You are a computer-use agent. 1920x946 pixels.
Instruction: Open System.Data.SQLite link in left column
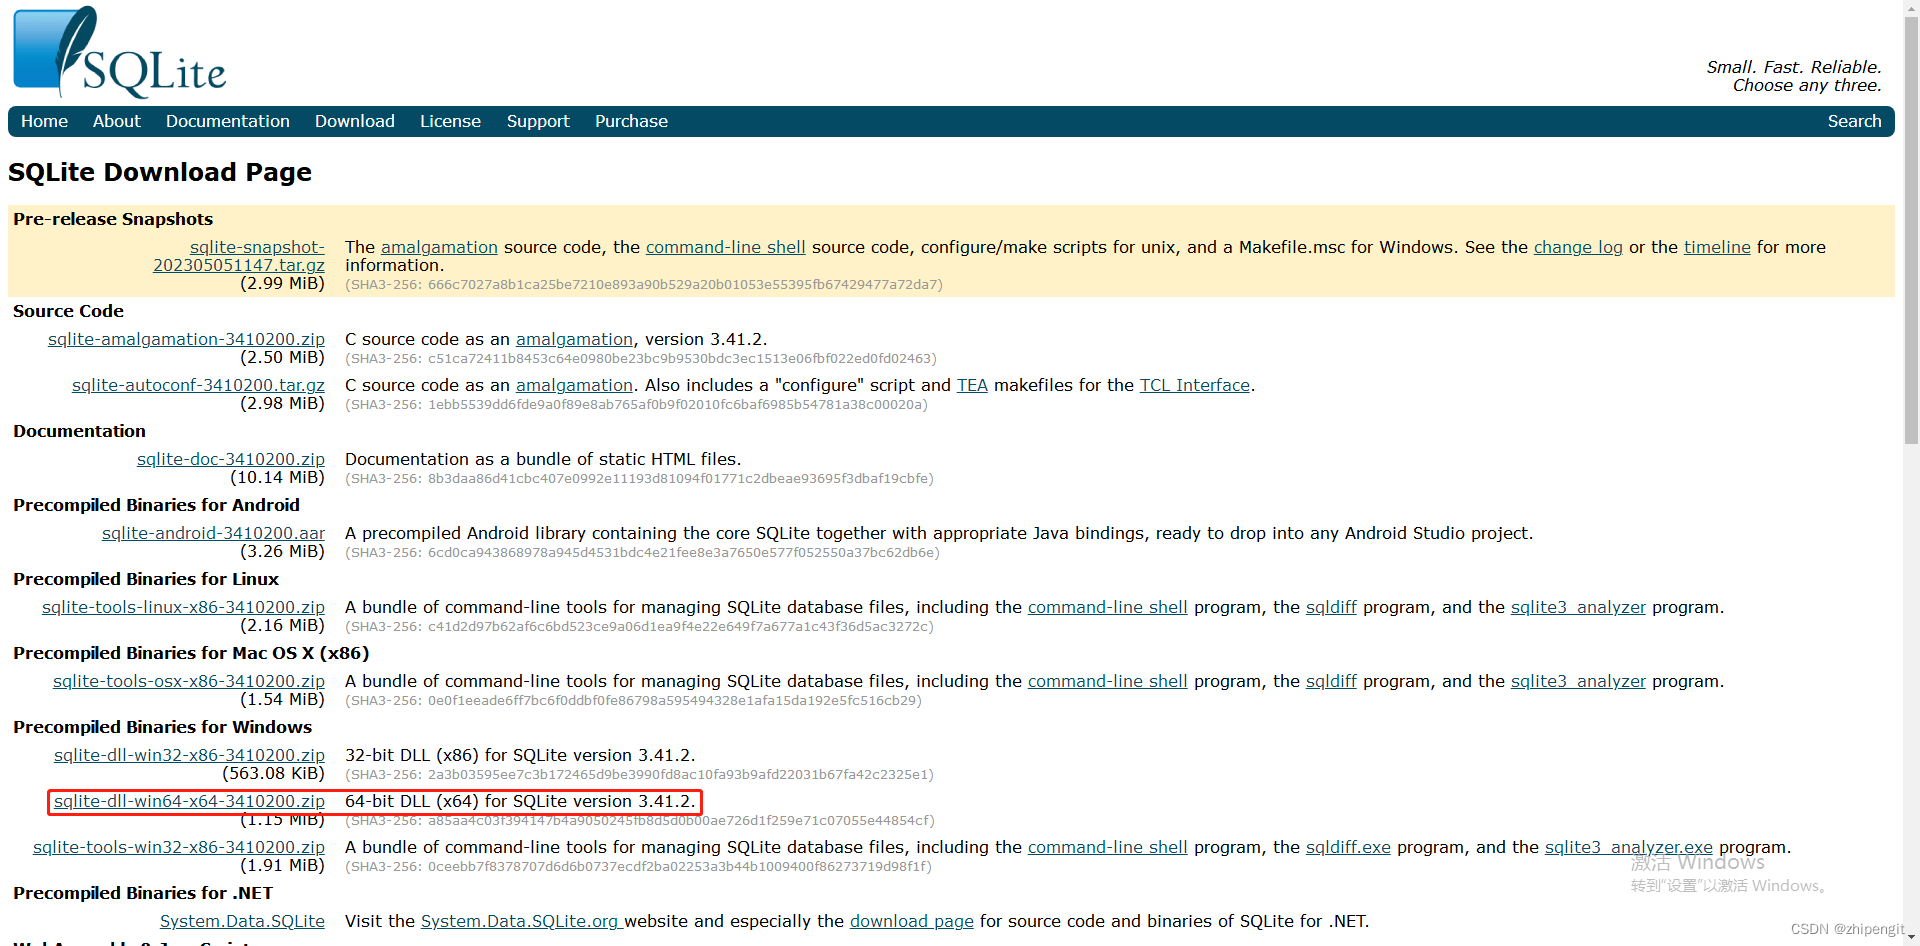242,921
